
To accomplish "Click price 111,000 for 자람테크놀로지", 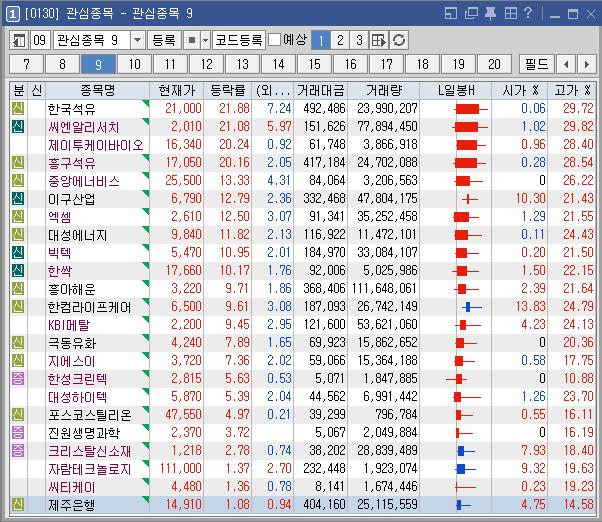I will click(181, 469).
